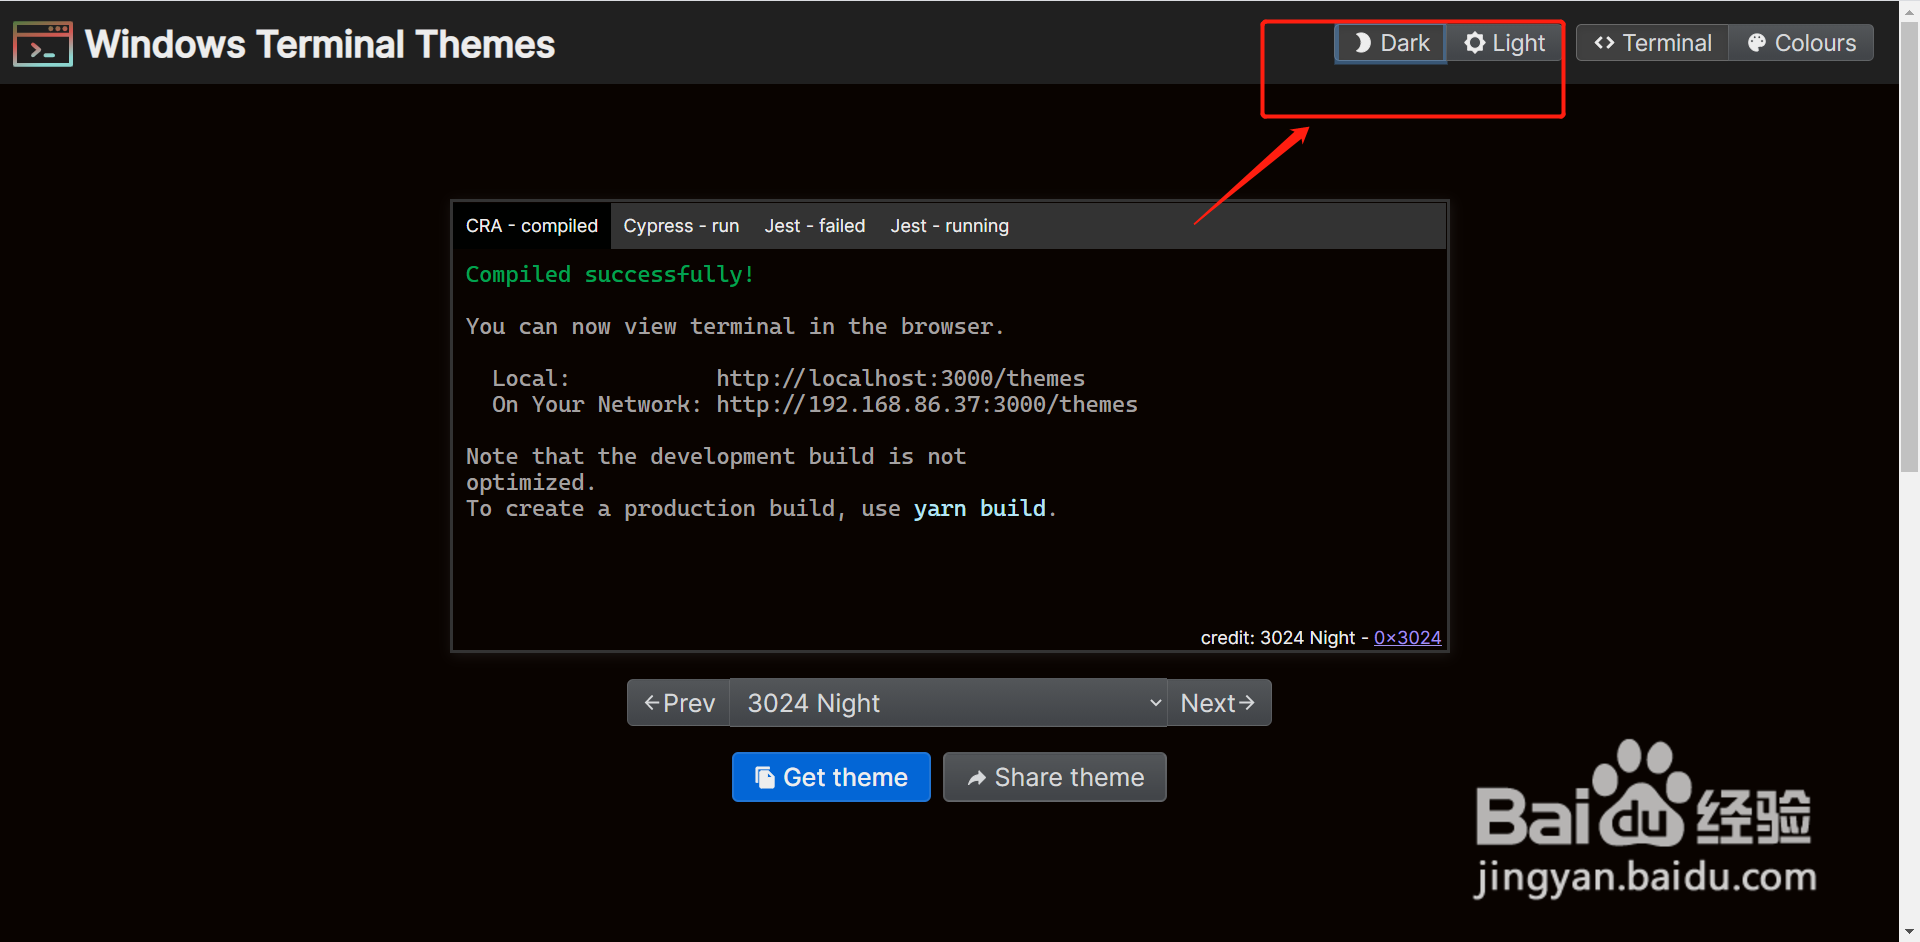Select the moon icon on the Dark button
1920x942 pixels.
pos(1362,43)
